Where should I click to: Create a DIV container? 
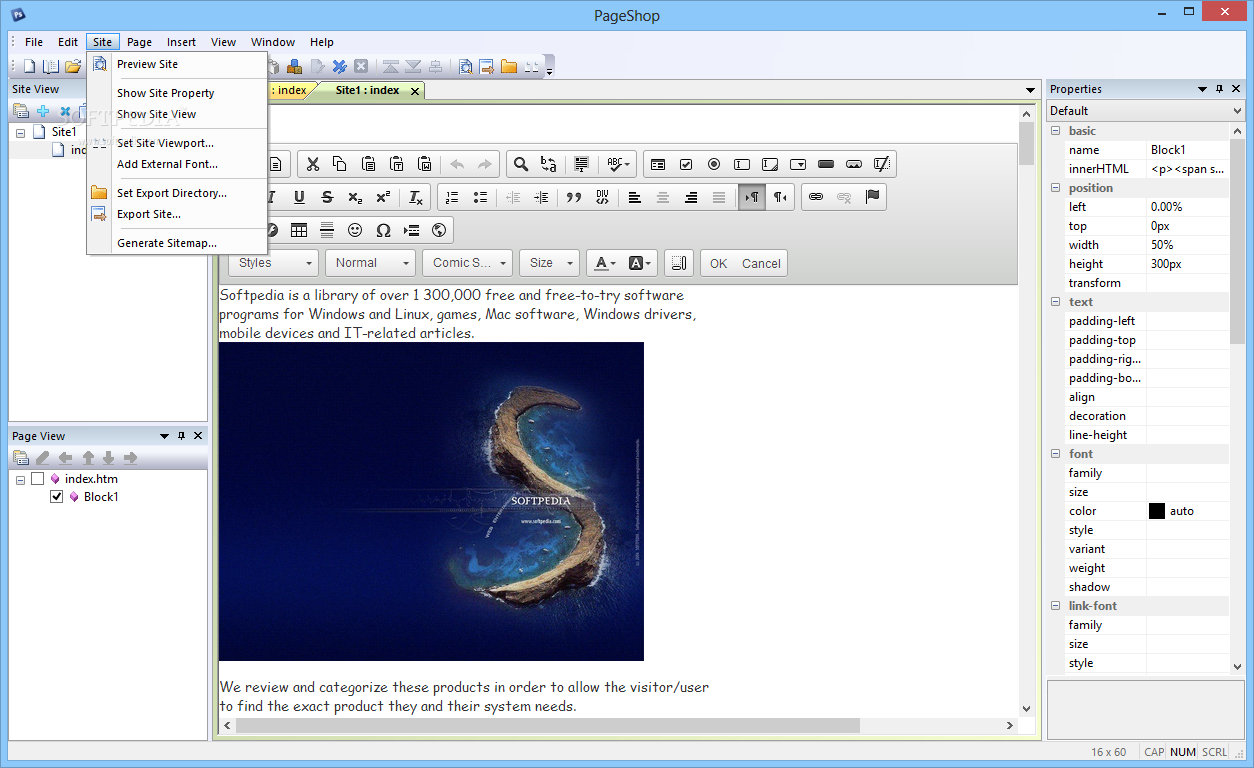602,197
